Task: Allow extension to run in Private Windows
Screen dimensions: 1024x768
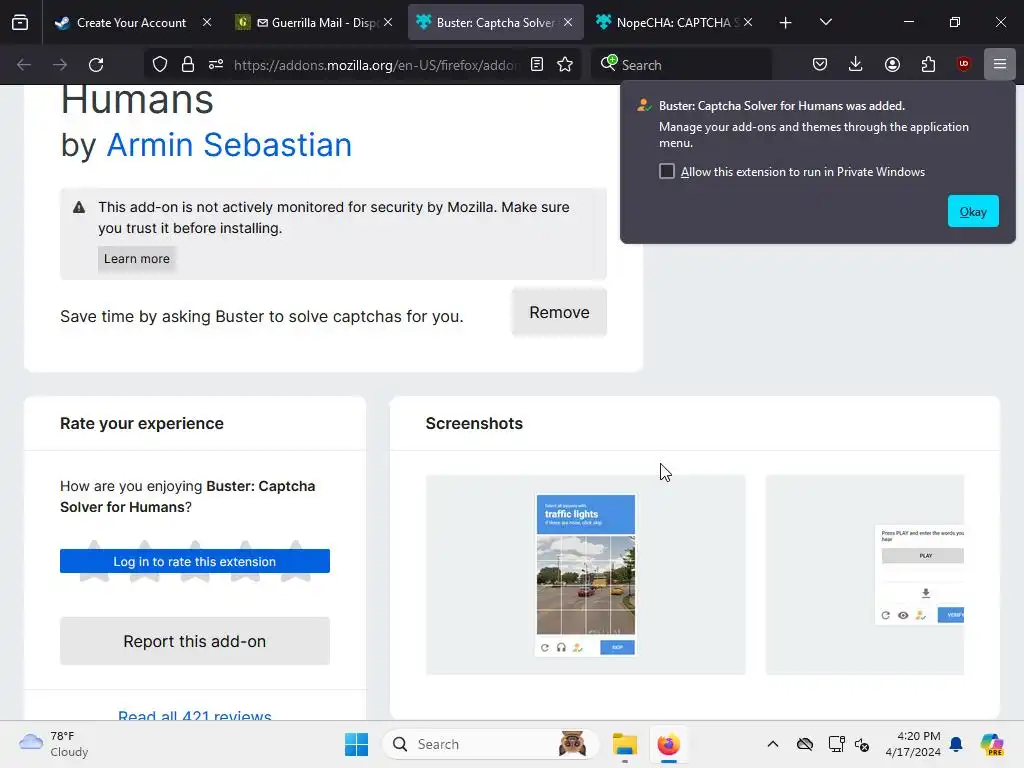Action: tap(667, 171)
